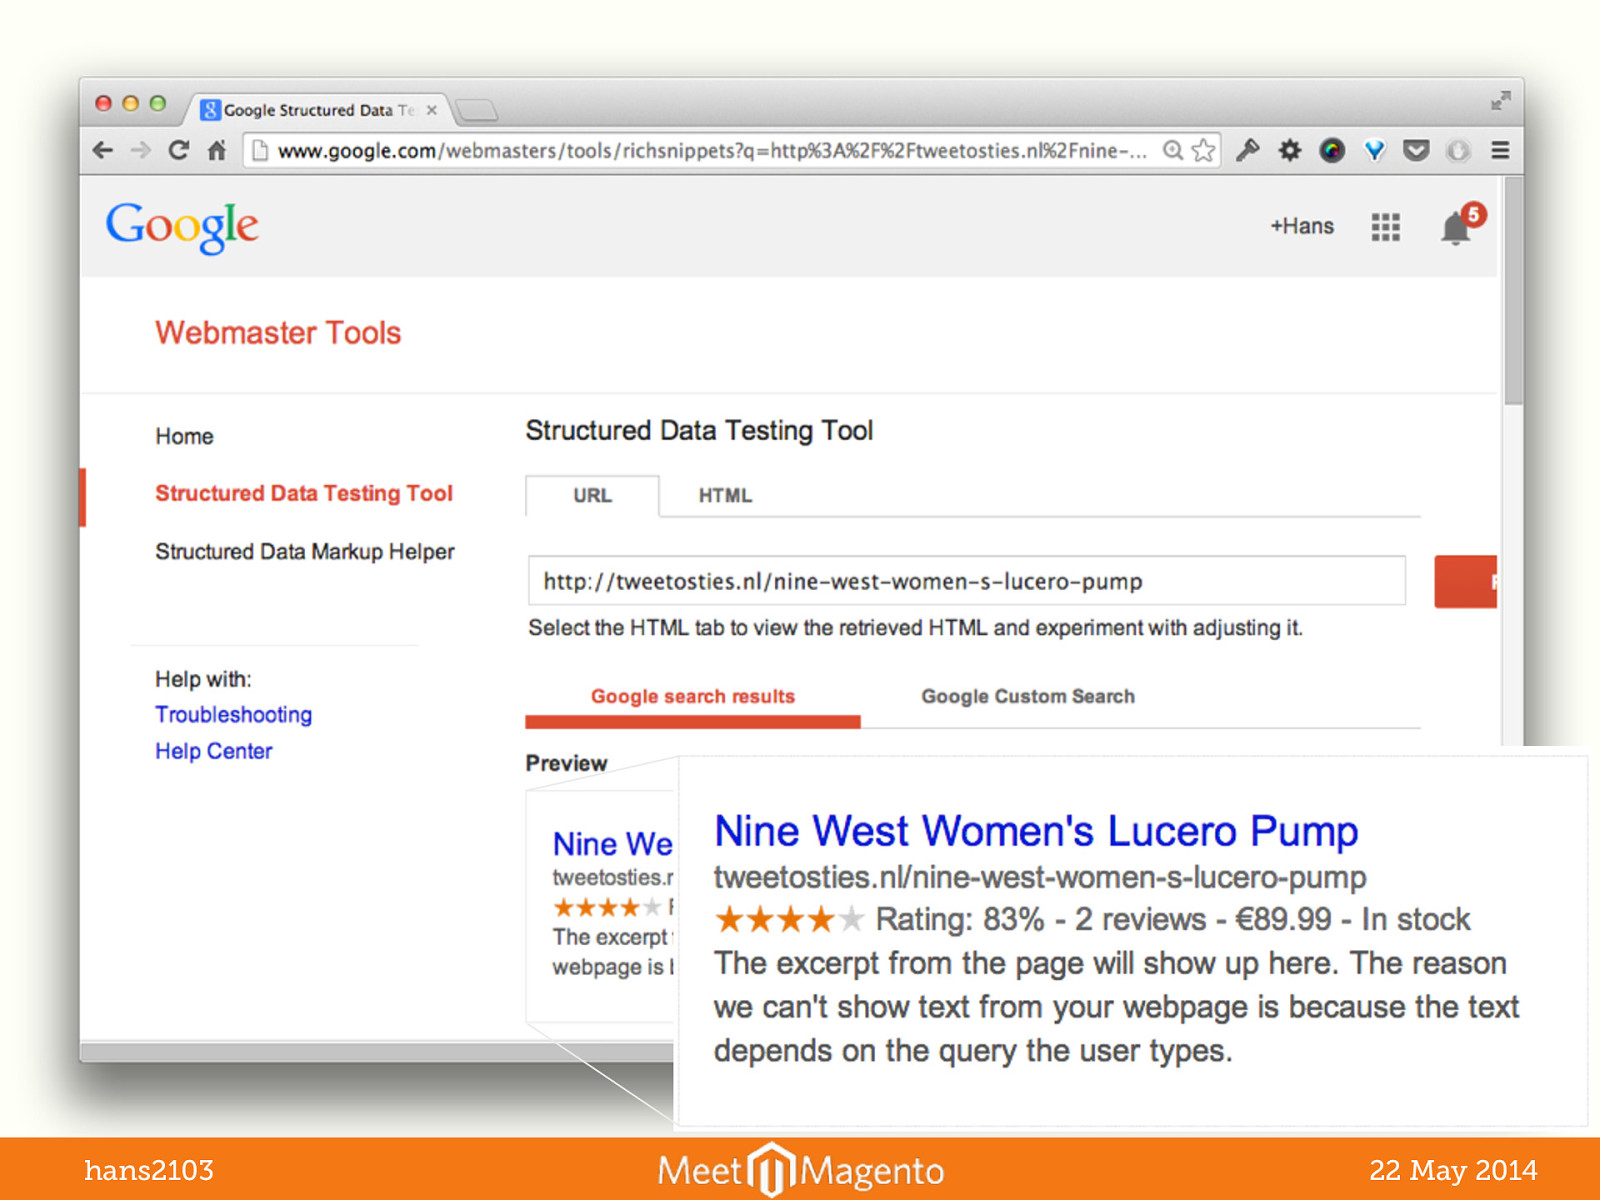Open the Troubleshooting help link

233,714
